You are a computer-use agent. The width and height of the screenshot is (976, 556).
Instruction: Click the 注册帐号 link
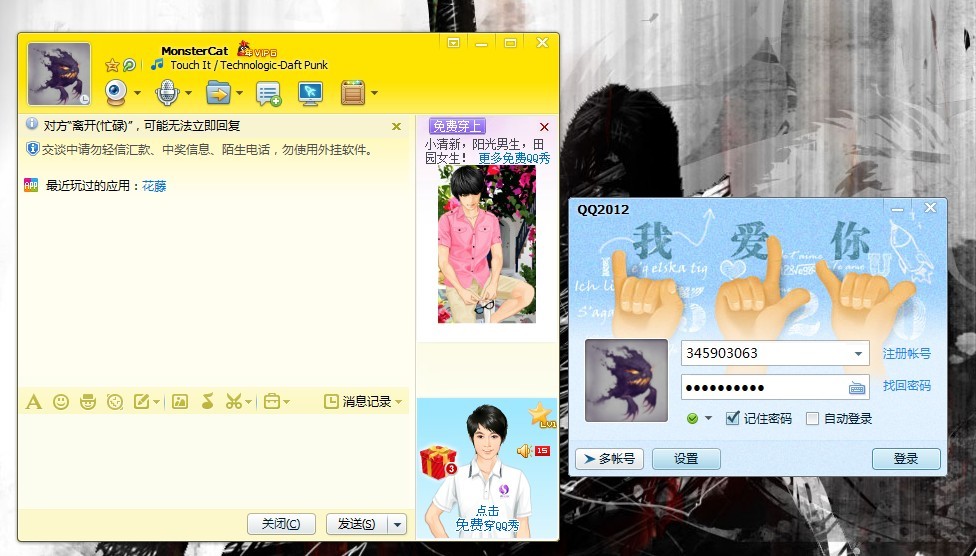pos(906,354)
